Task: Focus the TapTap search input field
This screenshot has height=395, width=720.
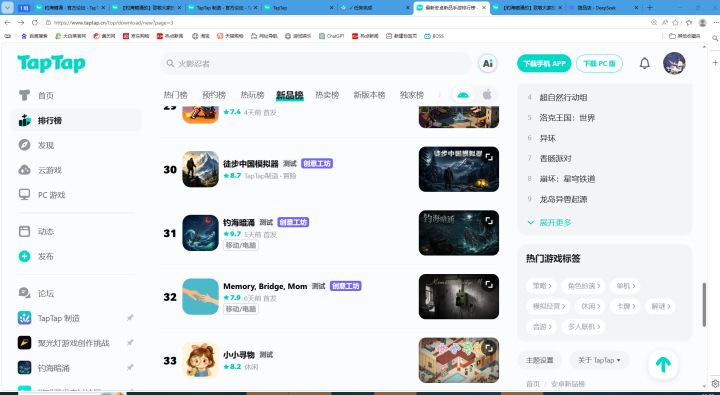Action: pyautogui.click(x=316, y=63)
